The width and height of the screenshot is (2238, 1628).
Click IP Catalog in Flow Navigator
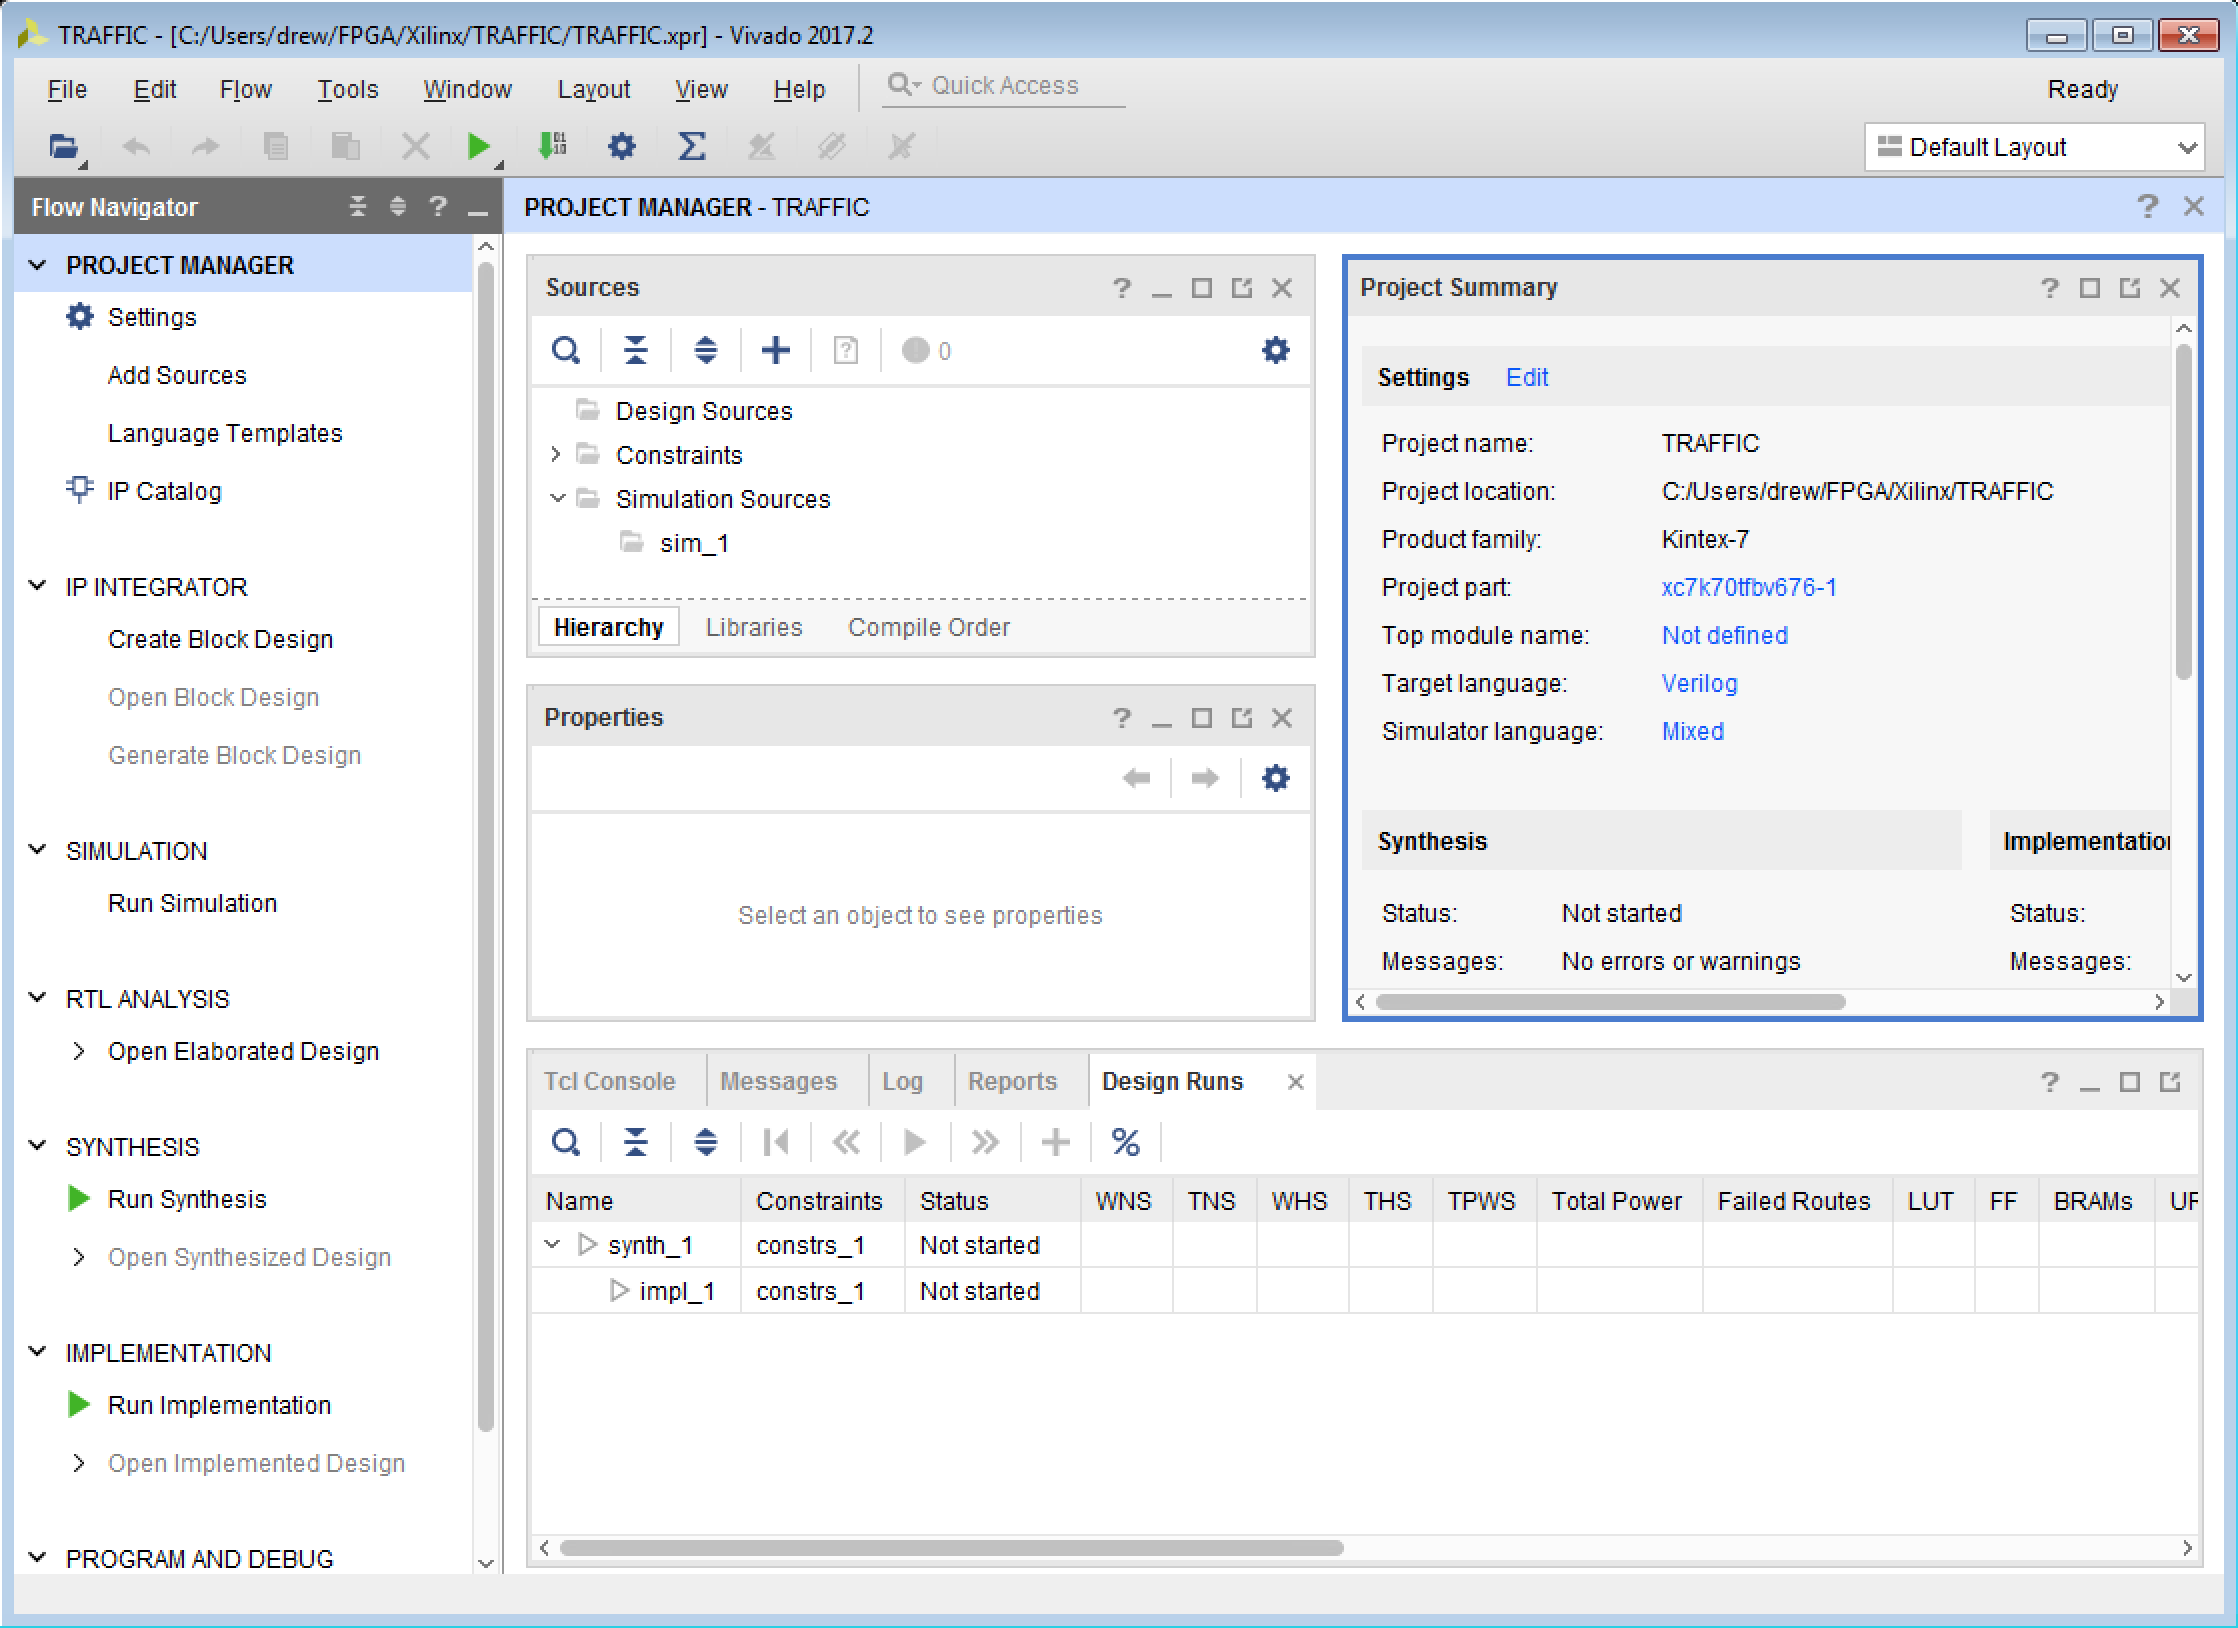pos(164,491)
